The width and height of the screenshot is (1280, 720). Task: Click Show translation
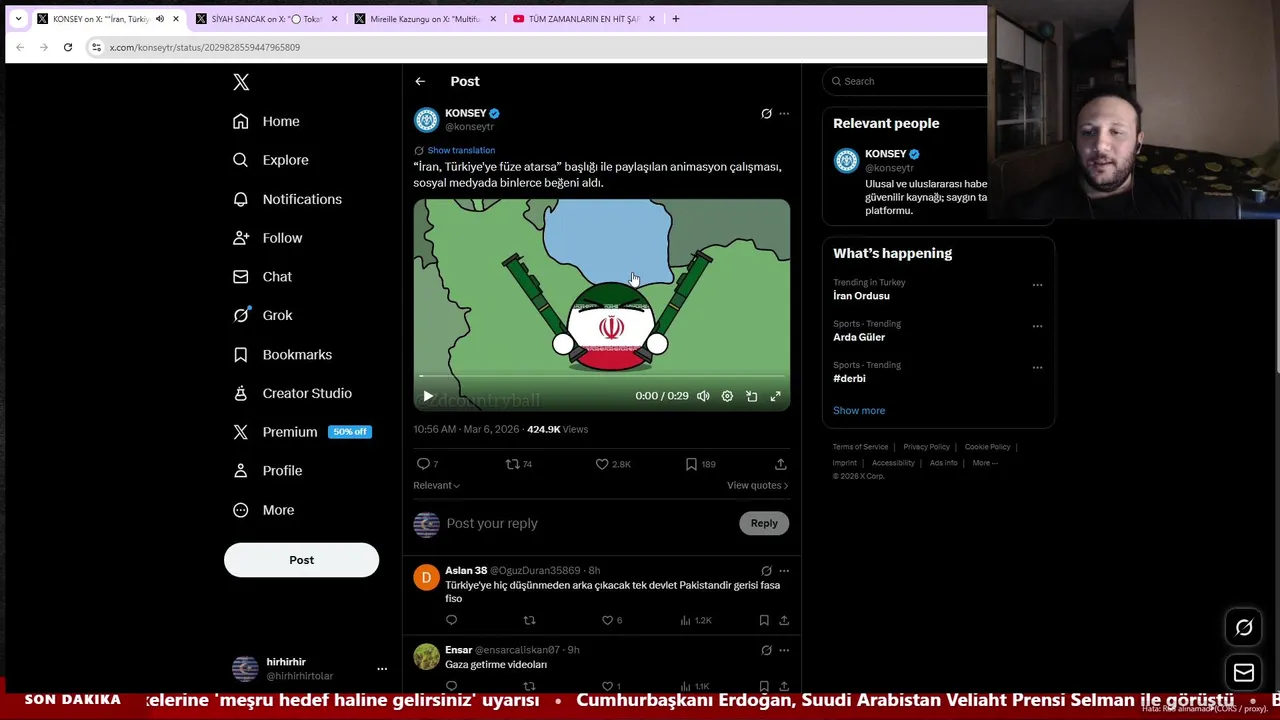pyautogui.click(x=461, y=150)
